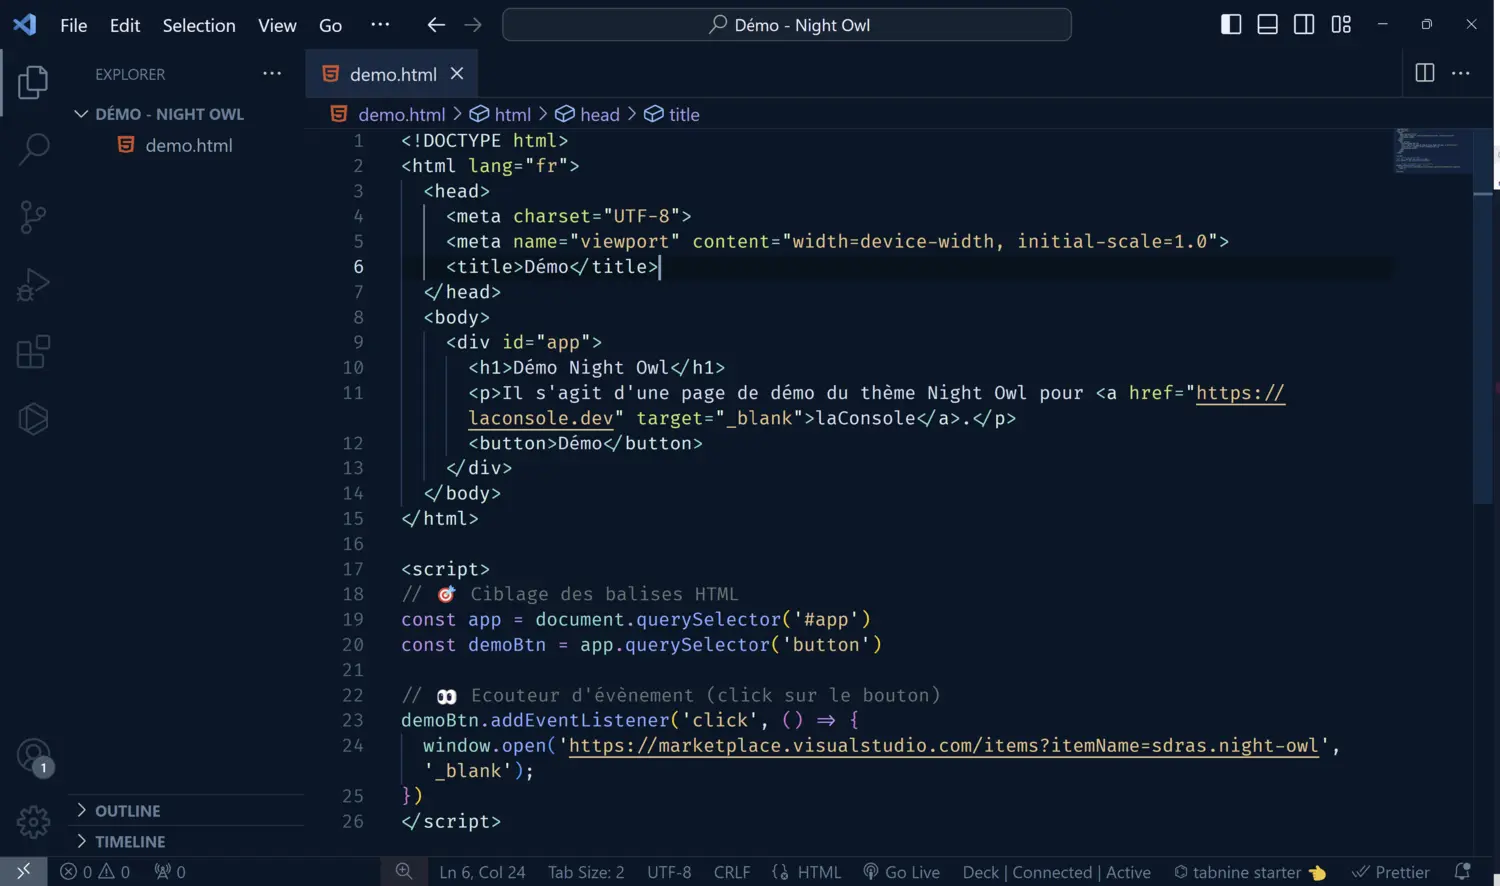The width and height of the screenshot is (1500, 886).
Task: Click Deck Connected Active status item
Action: coord(1056,872)
